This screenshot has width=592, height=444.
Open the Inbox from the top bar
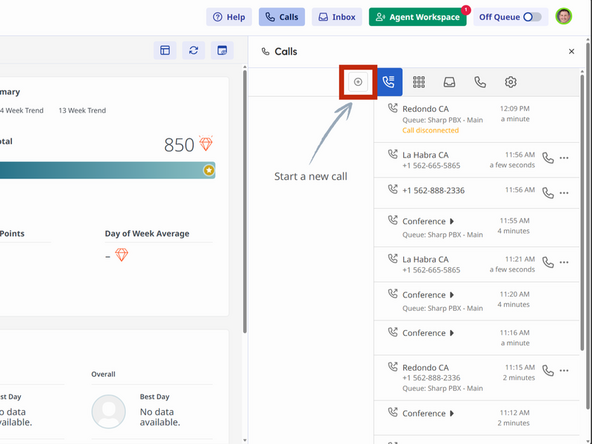pos(337,17)
